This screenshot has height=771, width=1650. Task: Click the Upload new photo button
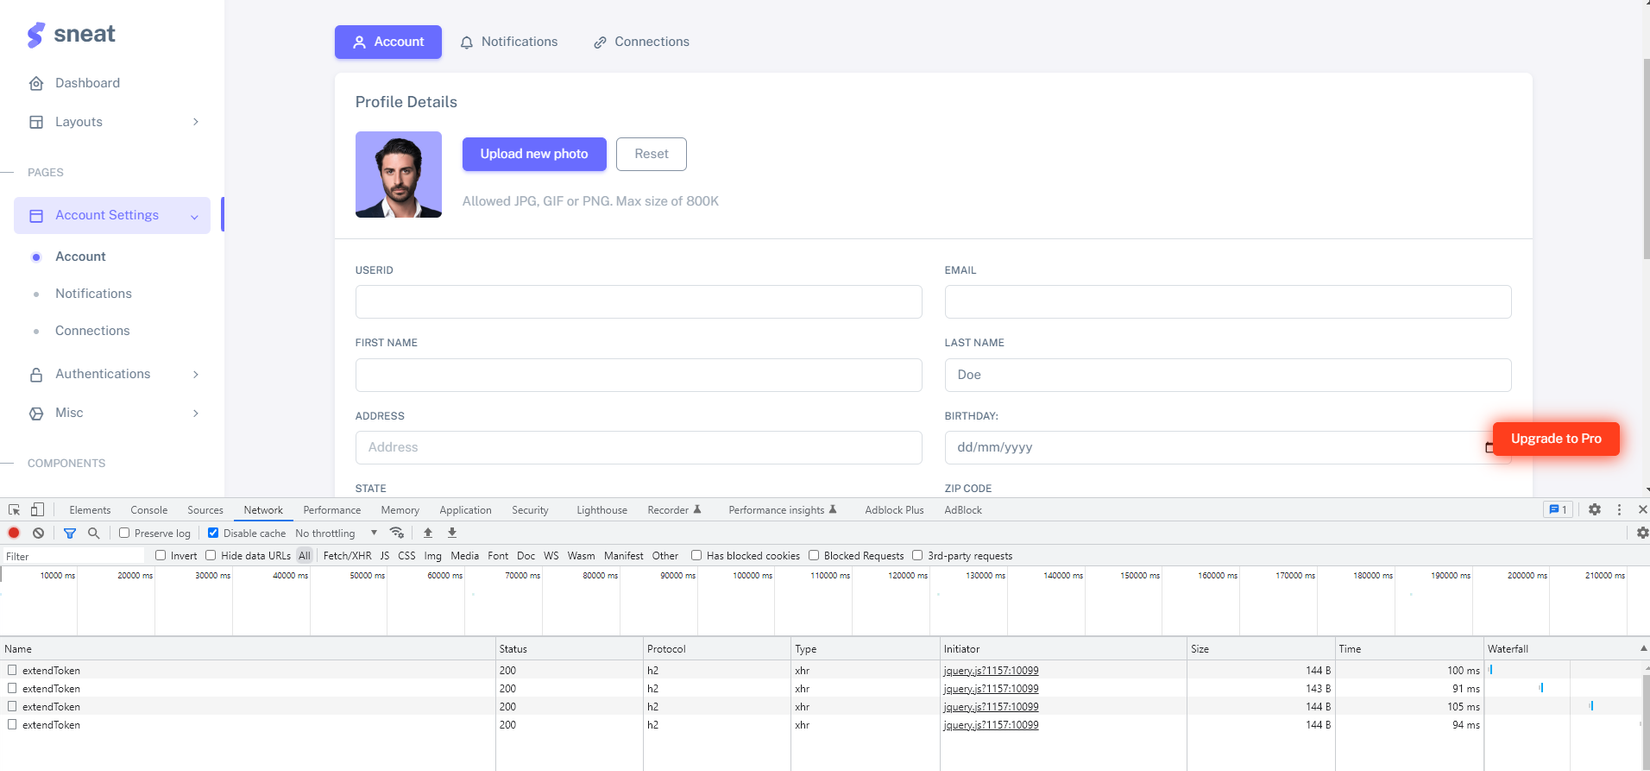pos(534,154)
